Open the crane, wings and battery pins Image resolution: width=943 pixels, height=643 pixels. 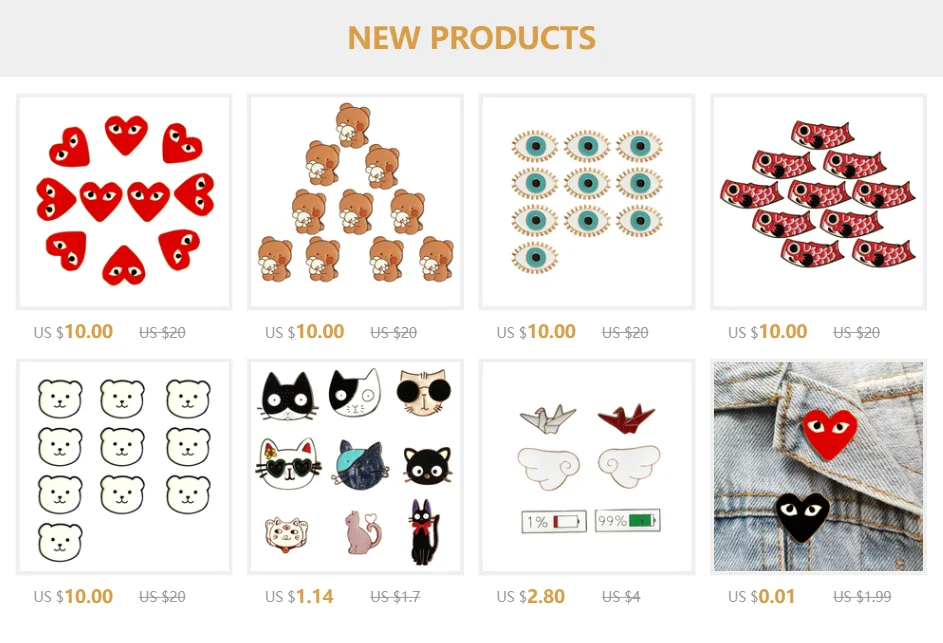tap(587, 467)
